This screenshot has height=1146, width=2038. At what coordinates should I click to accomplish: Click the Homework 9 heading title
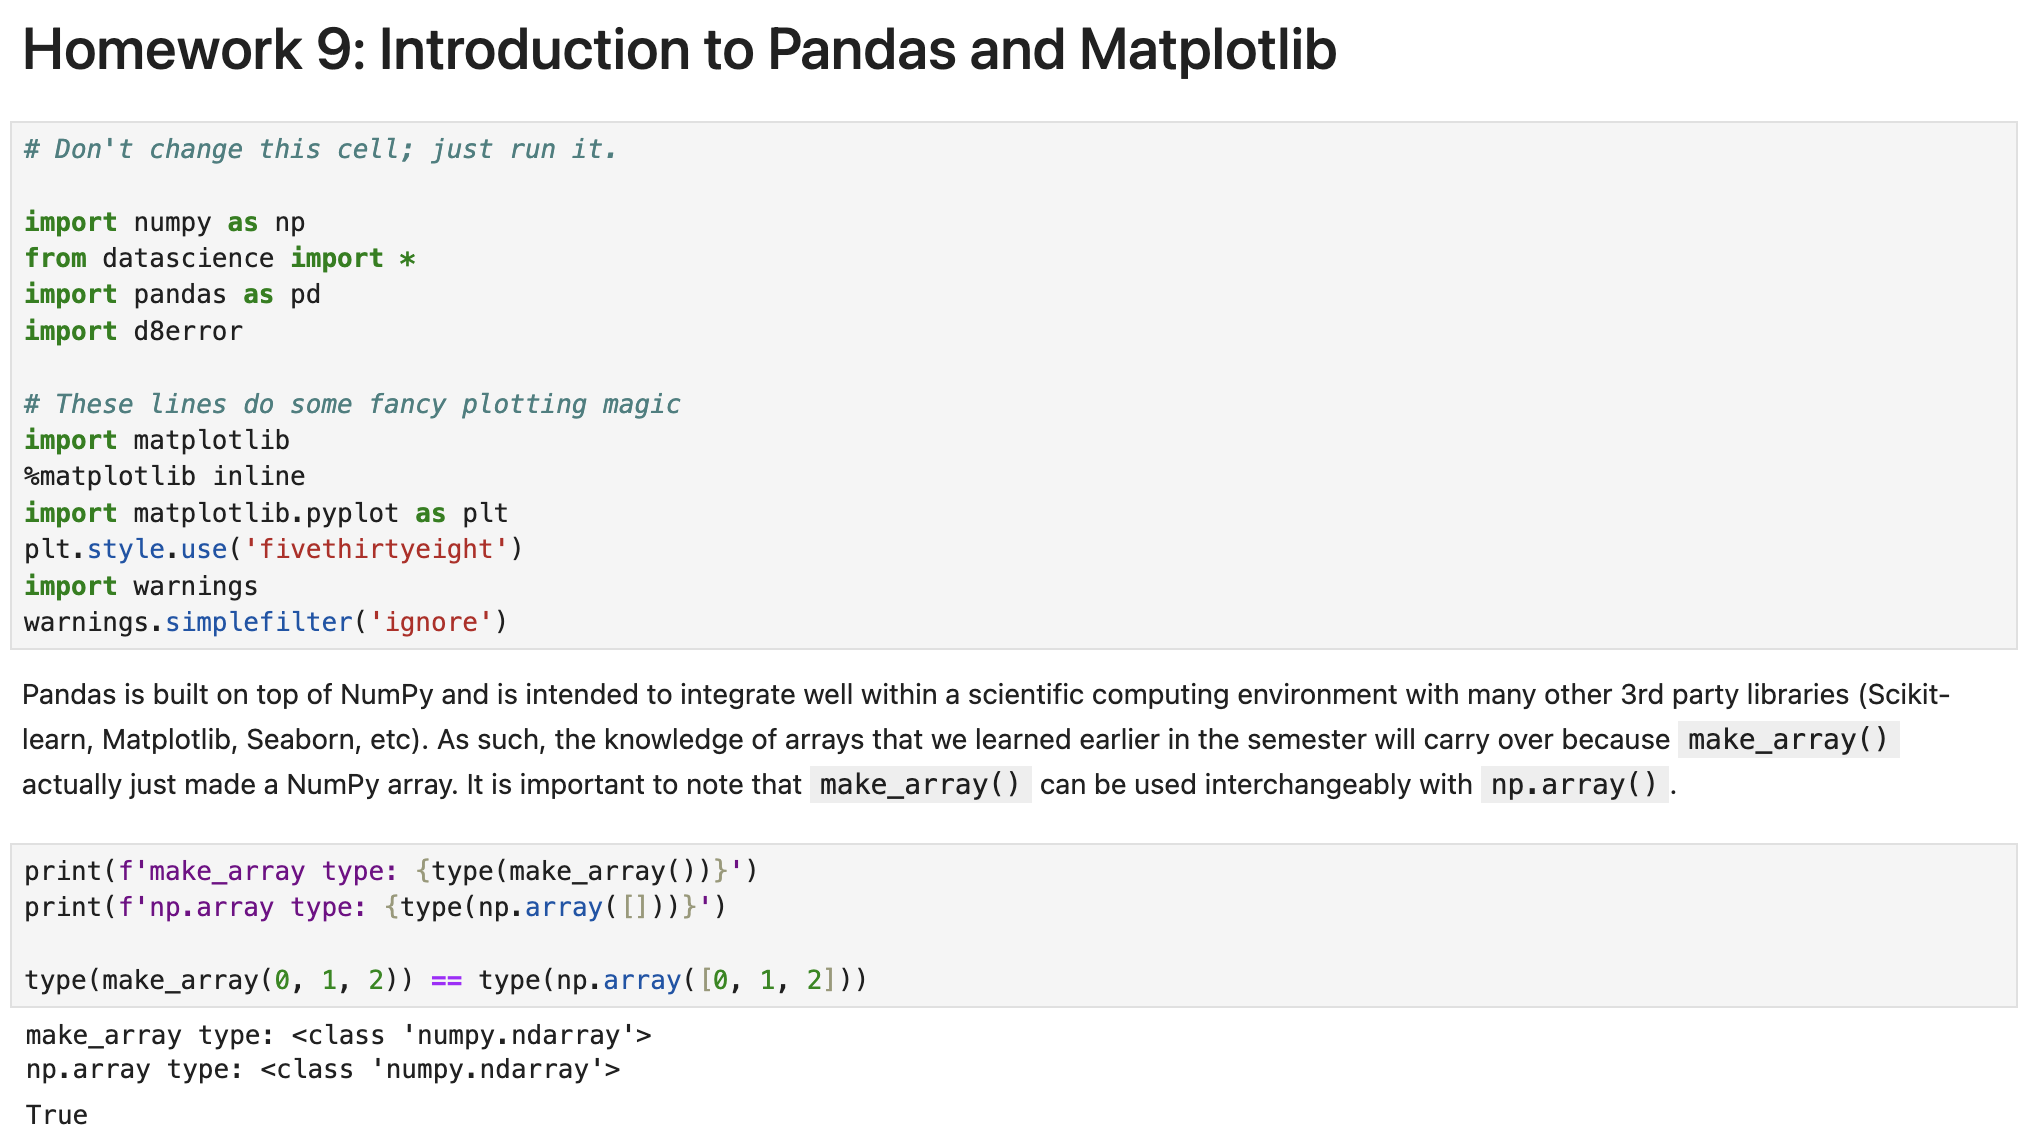(679, 49)
